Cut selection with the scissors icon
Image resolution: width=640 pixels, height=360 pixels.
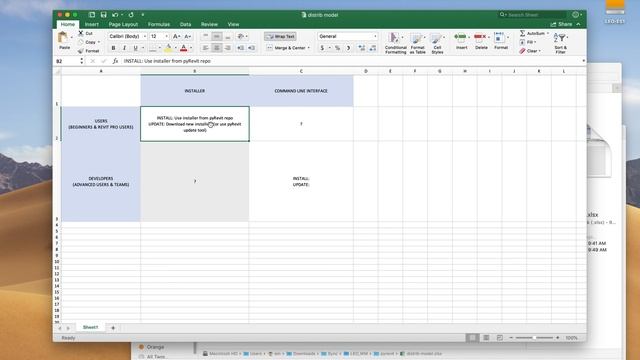coord(81,33)
